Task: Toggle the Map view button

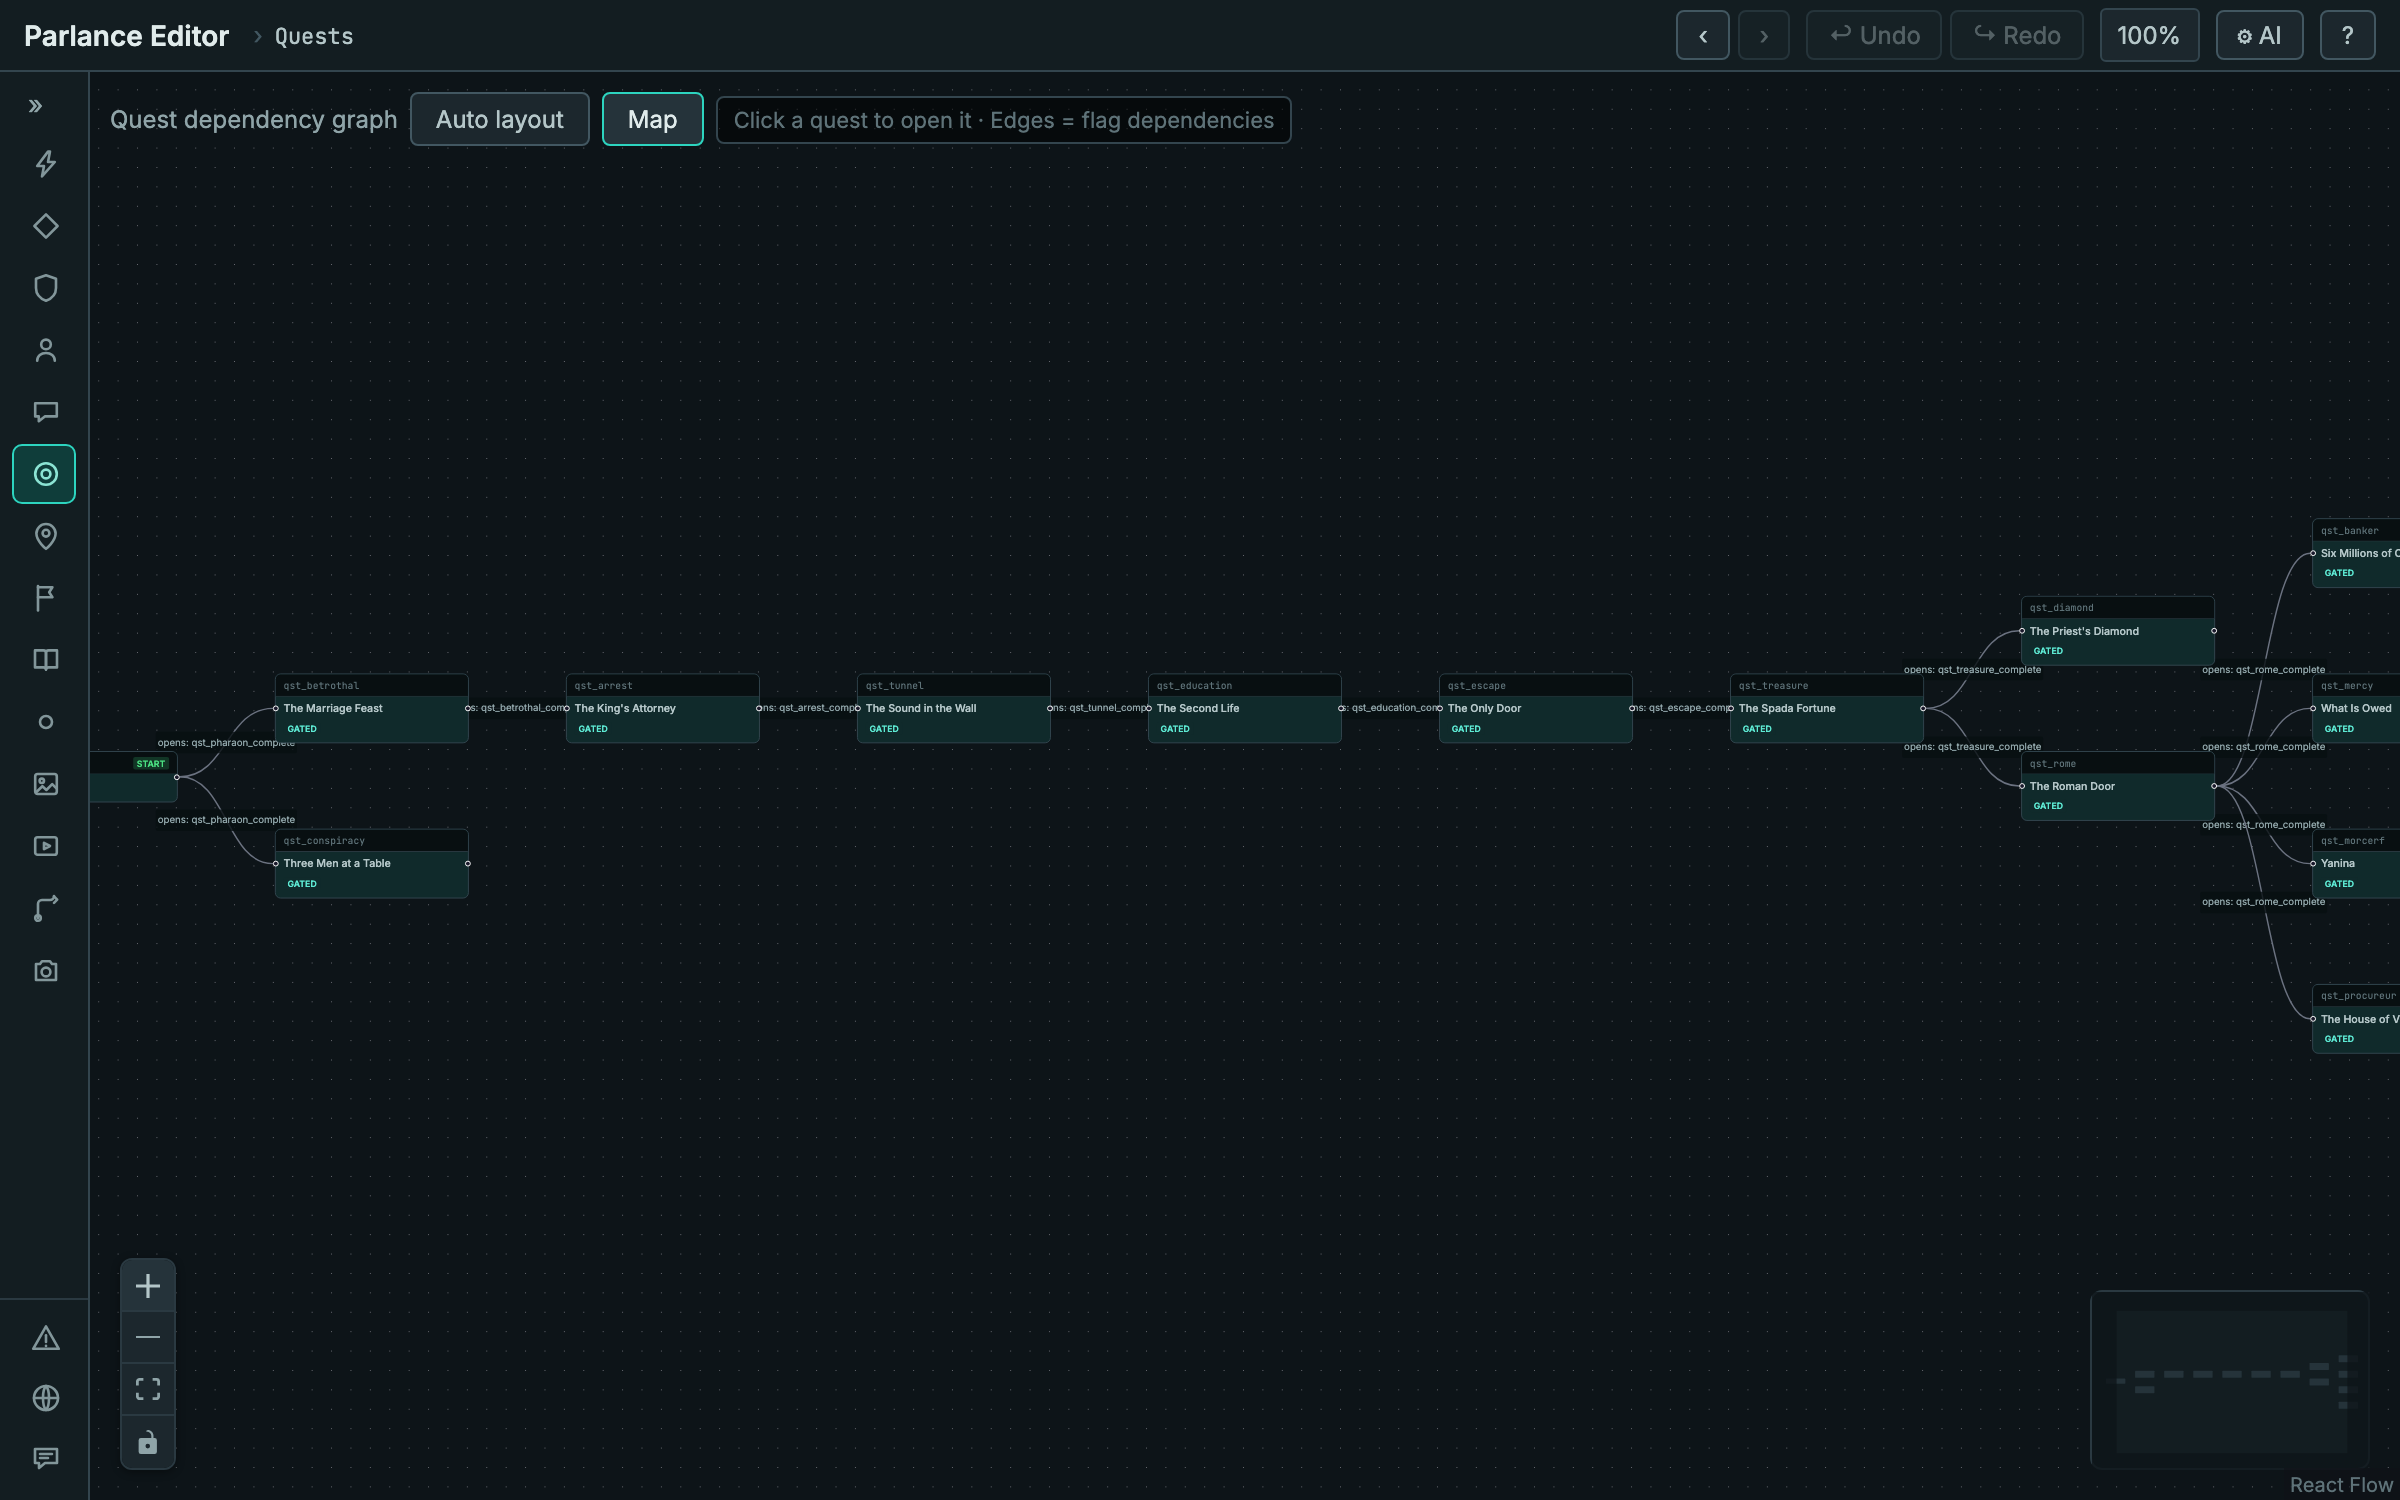Action: (652, 119)
